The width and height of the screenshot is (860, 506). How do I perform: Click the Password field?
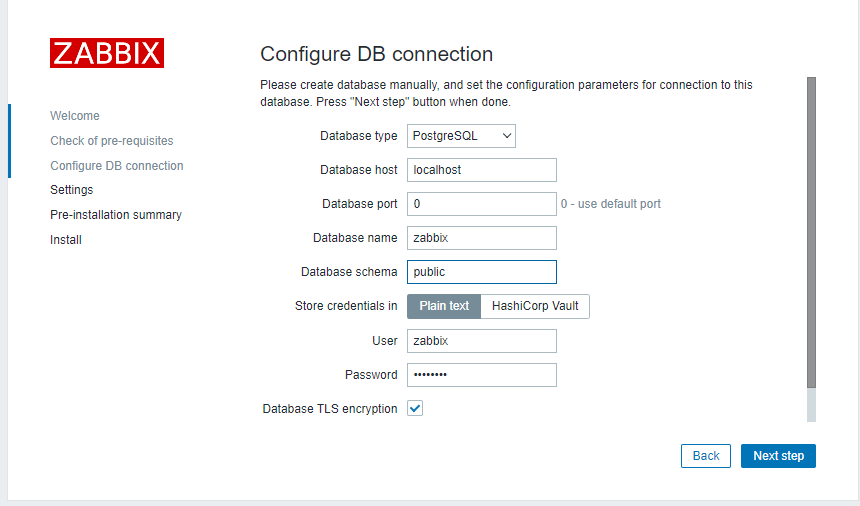pyautogui.click(x=481, y=375)
